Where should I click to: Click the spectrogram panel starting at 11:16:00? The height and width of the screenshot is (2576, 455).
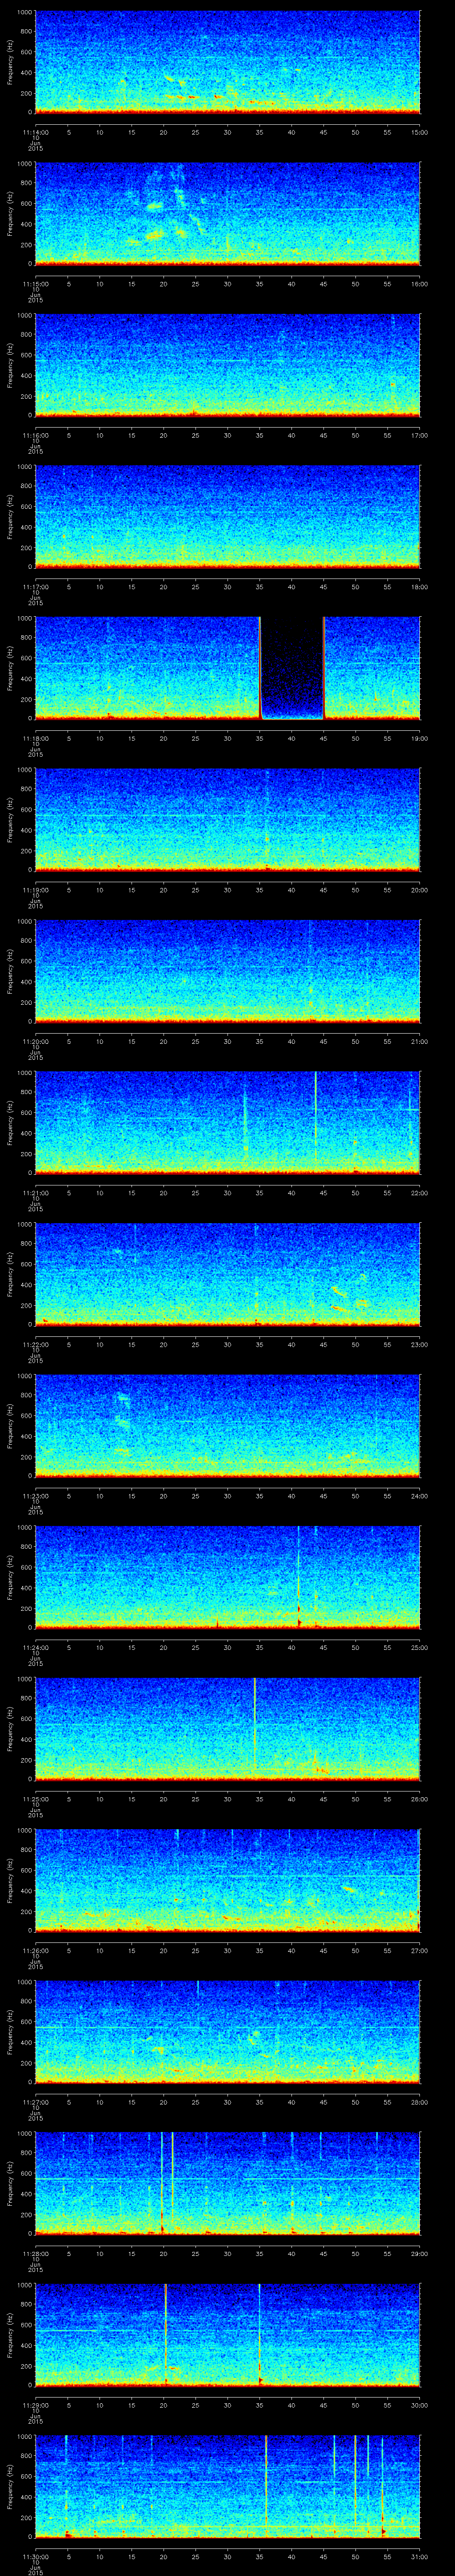pos(227,365)
